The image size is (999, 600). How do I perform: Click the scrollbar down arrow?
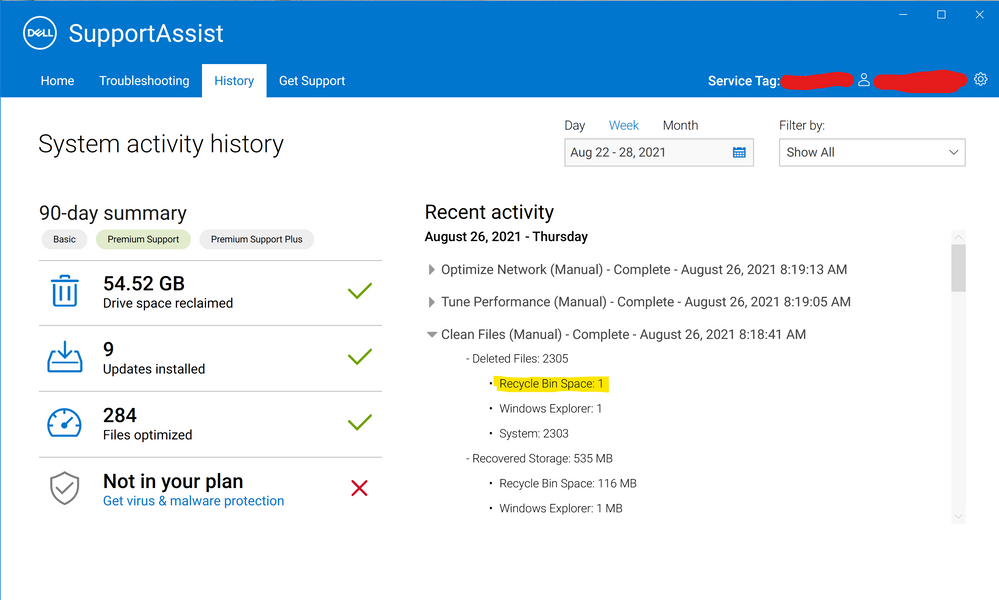[958, 517]
